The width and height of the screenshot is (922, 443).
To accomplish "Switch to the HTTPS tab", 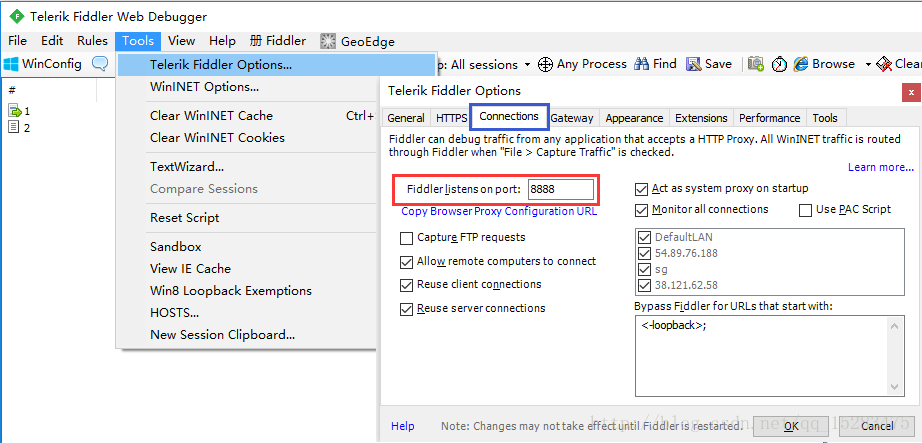I will [451, 118].
